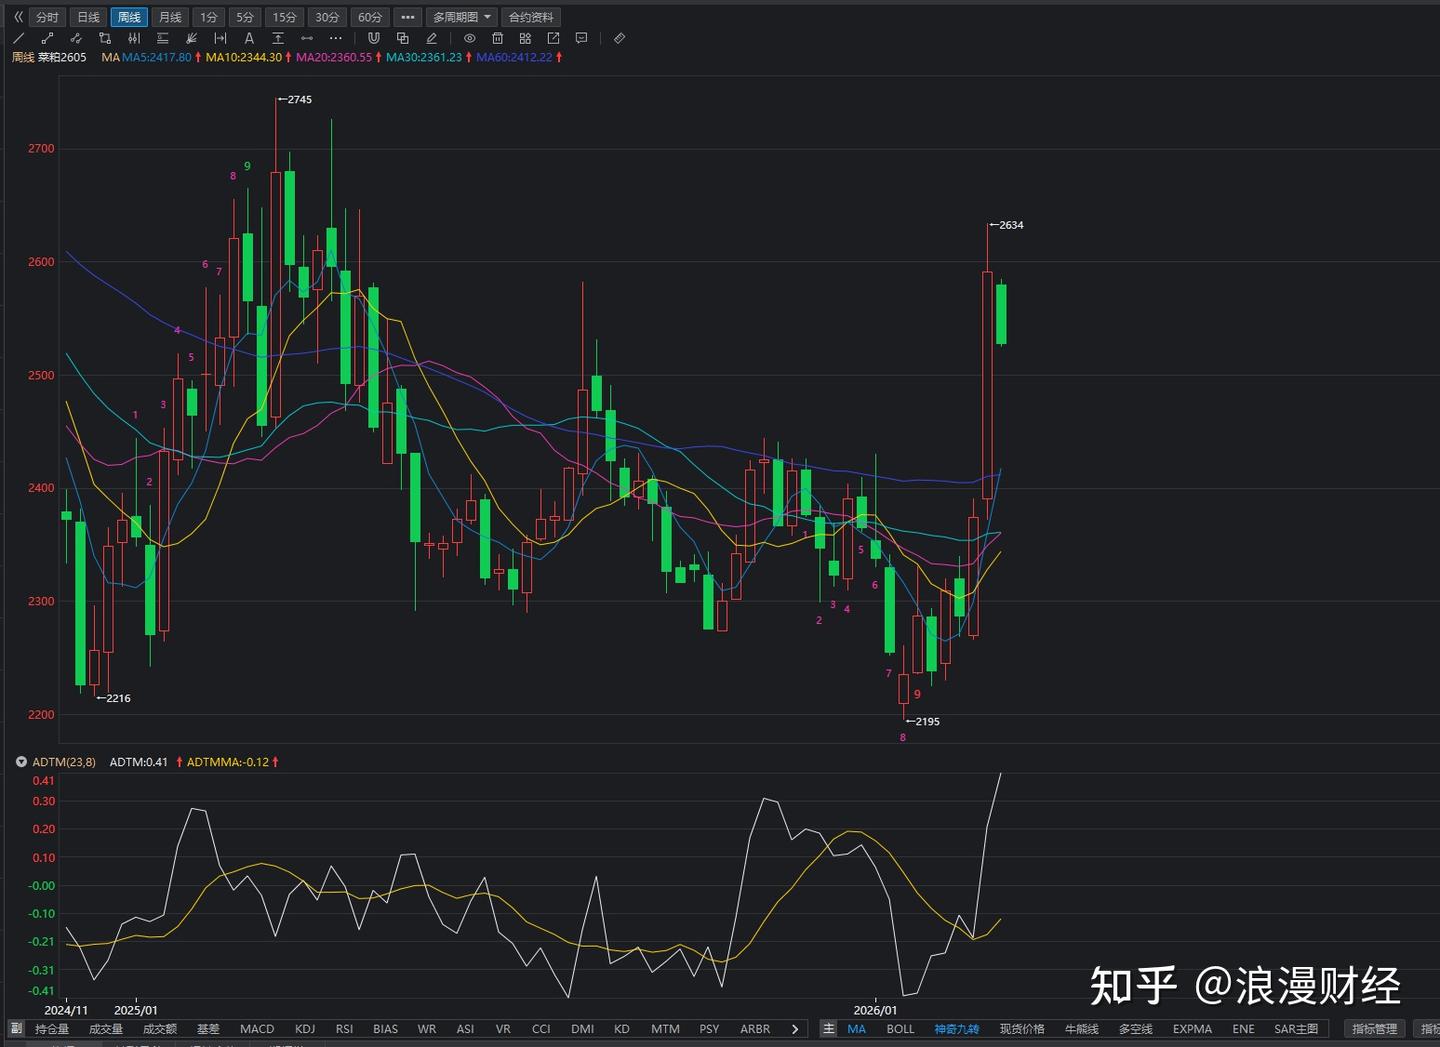Toggle 副 sub chart indicator selector

coord(16,1029)
